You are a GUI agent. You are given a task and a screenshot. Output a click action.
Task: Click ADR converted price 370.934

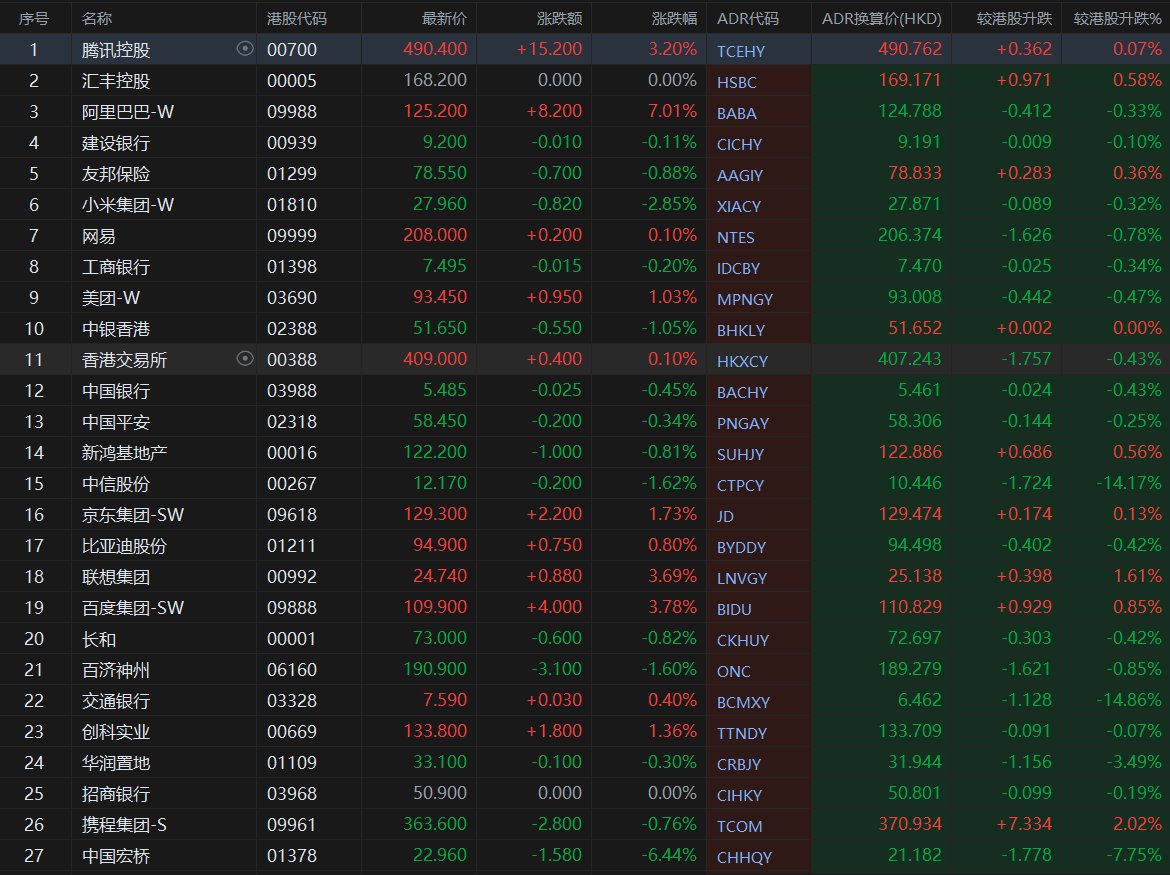[x=910, y=824]
